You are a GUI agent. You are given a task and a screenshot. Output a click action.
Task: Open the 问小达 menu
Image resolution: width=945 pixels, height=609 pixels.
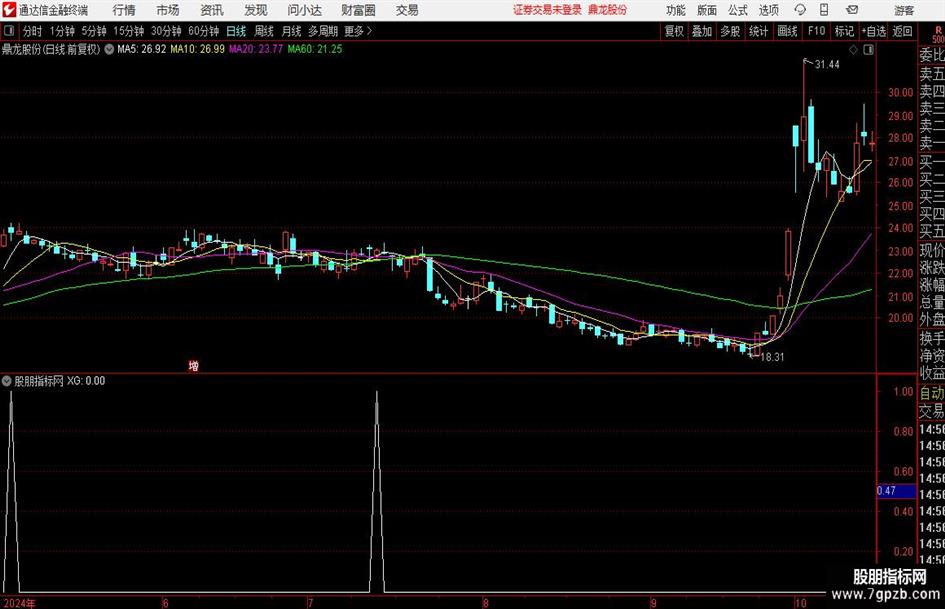304,10
